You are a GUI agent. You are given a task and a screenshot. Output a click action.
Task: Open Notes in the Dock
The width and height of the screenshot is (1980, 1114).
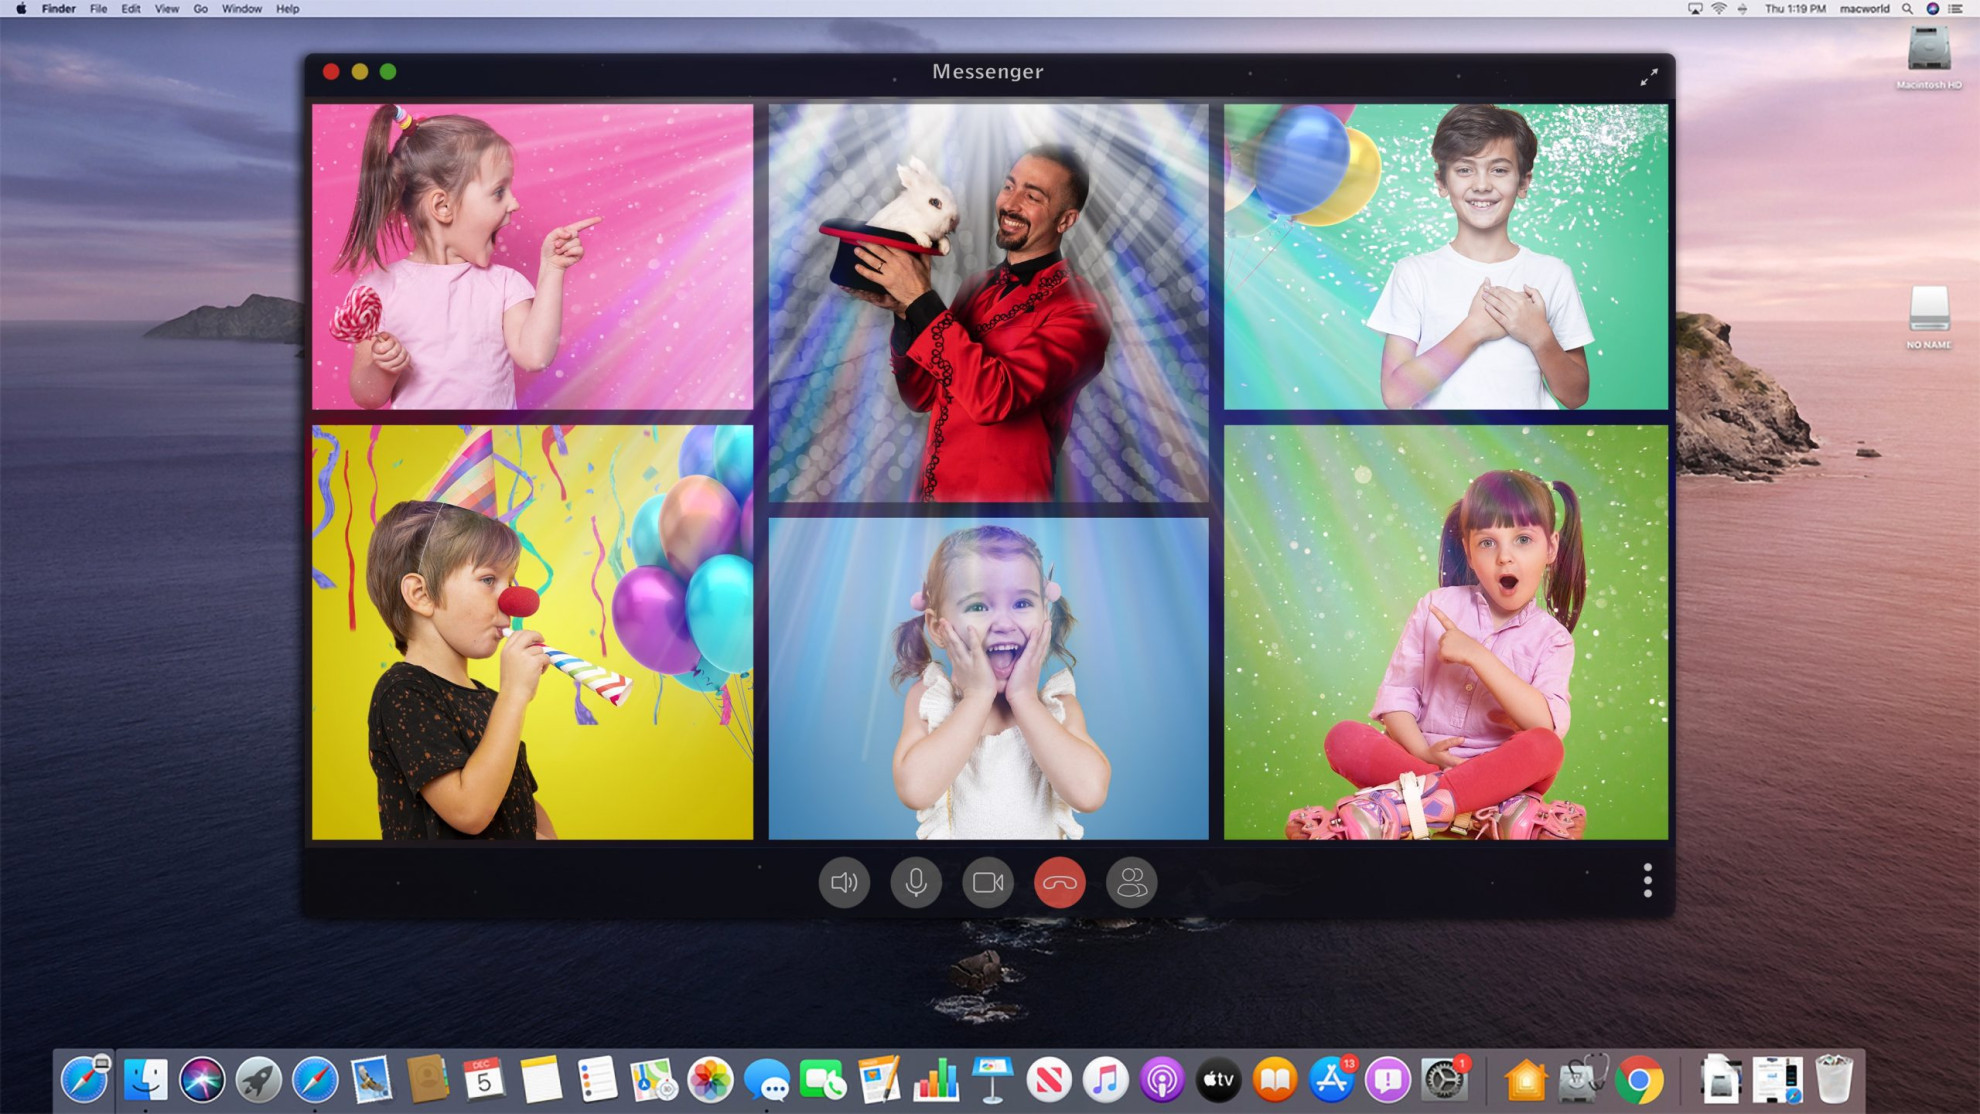[x=541, y=1080]
